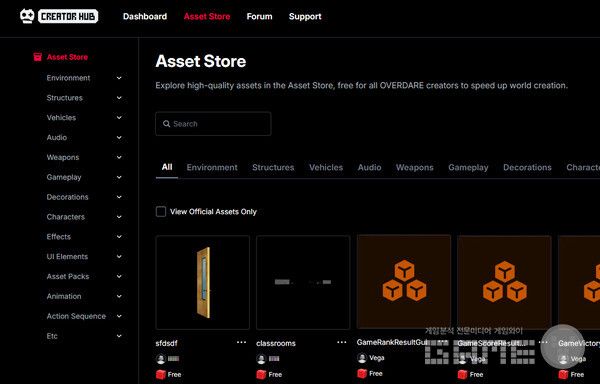This screenshot has height=384, width=600.
Task: Focus the asset Search field
Action: point(213,124)
